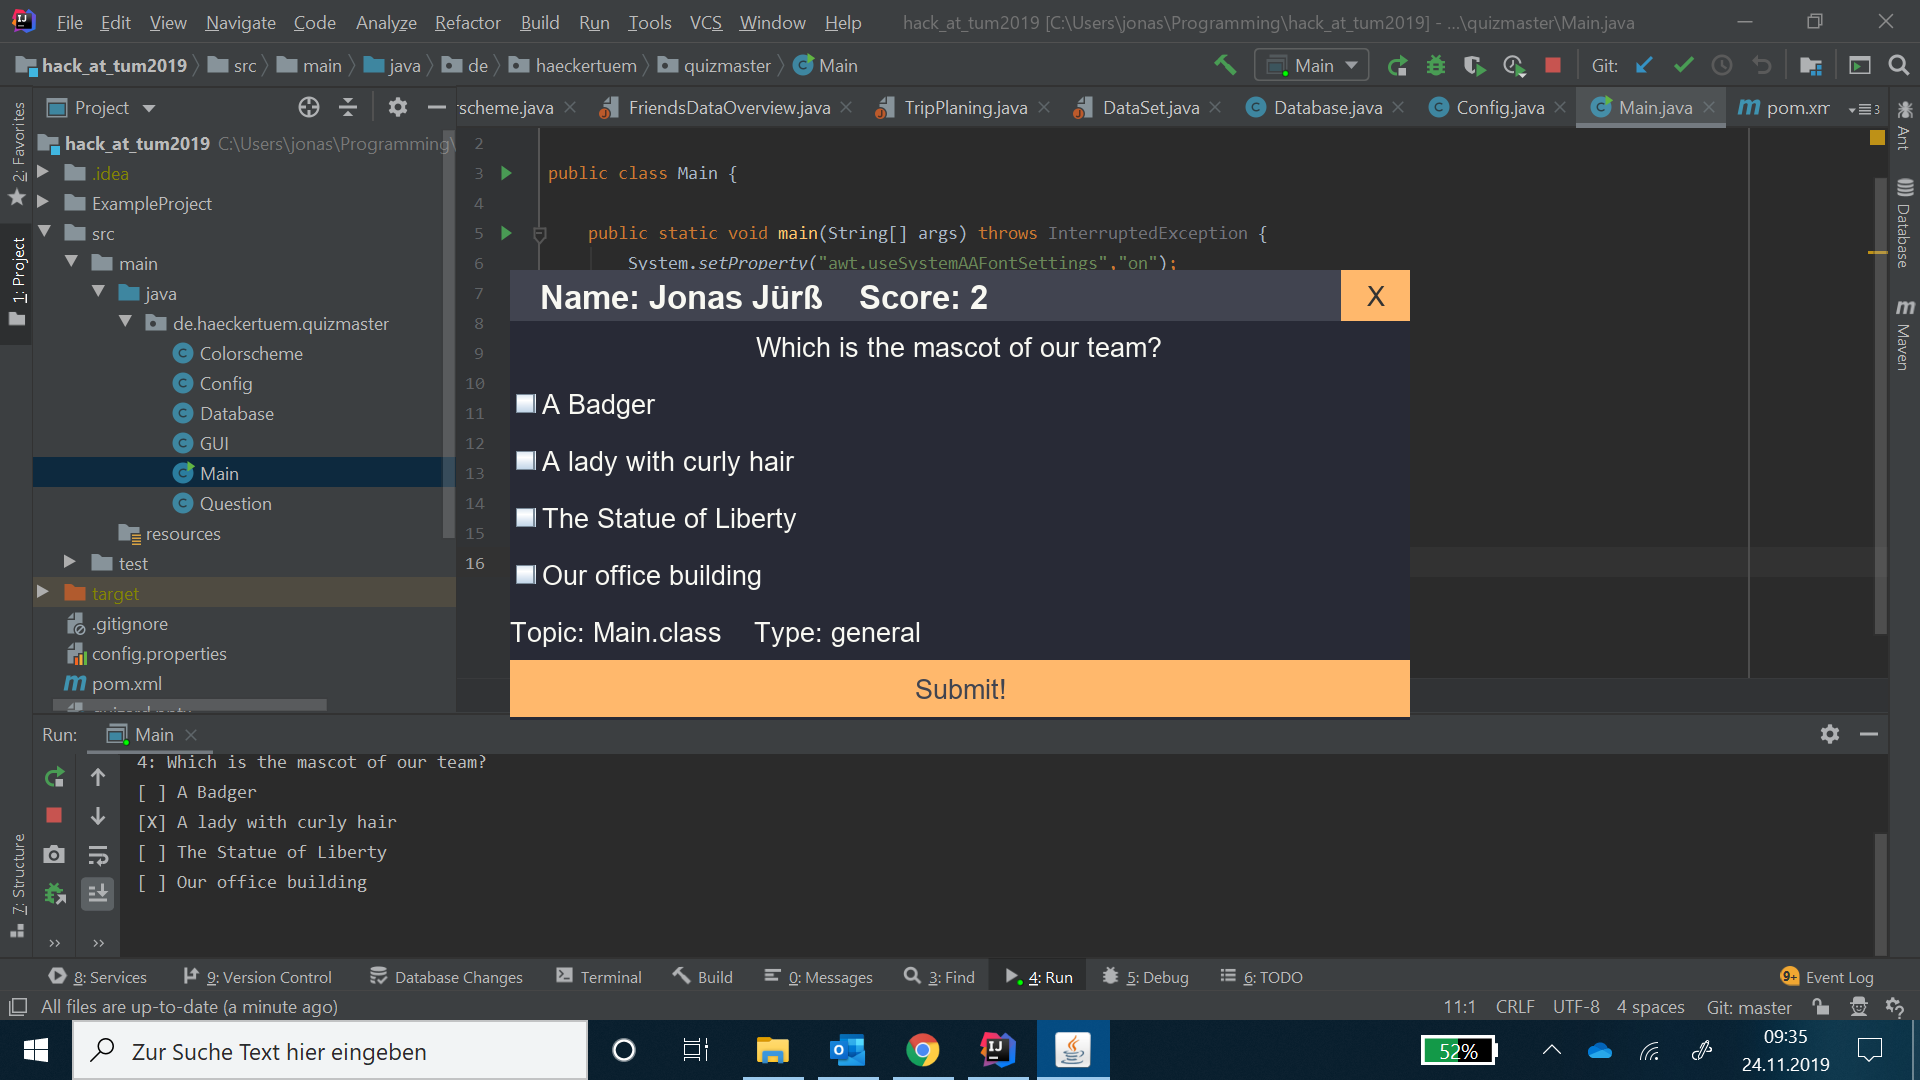1920x1080 pixels.
Task: Stop the running program via red square
Action: click(x=1553, y=65)
